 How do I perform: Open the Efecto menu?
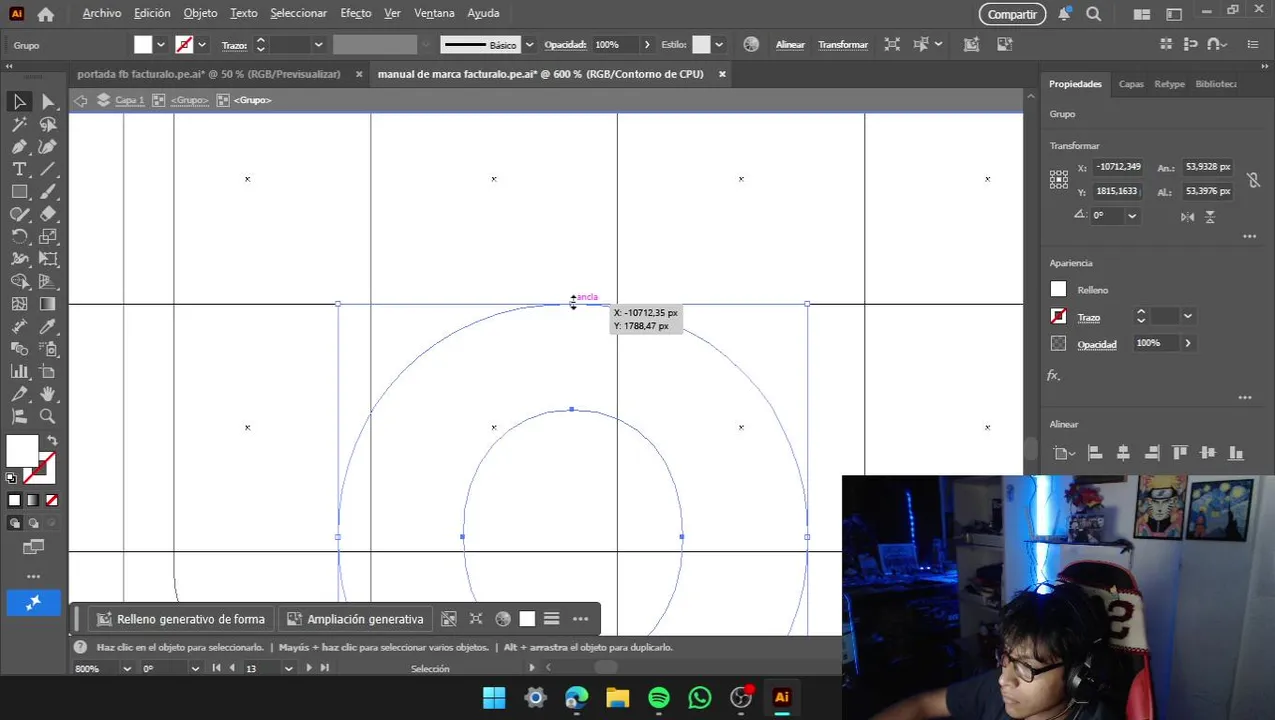(x=356, y=13)
